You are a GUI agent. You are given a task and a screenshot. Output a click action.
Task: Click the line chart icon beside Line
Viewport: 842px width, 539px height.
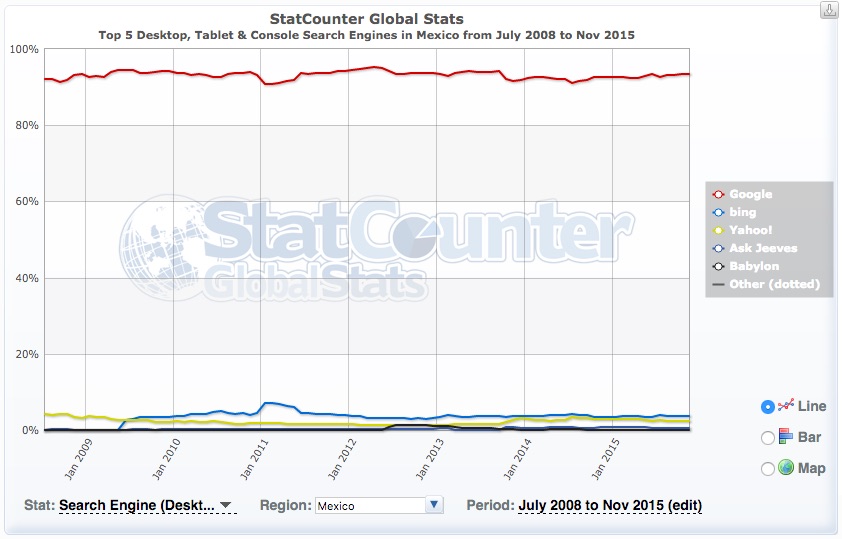pyautogui.click(x=786, y=405)
